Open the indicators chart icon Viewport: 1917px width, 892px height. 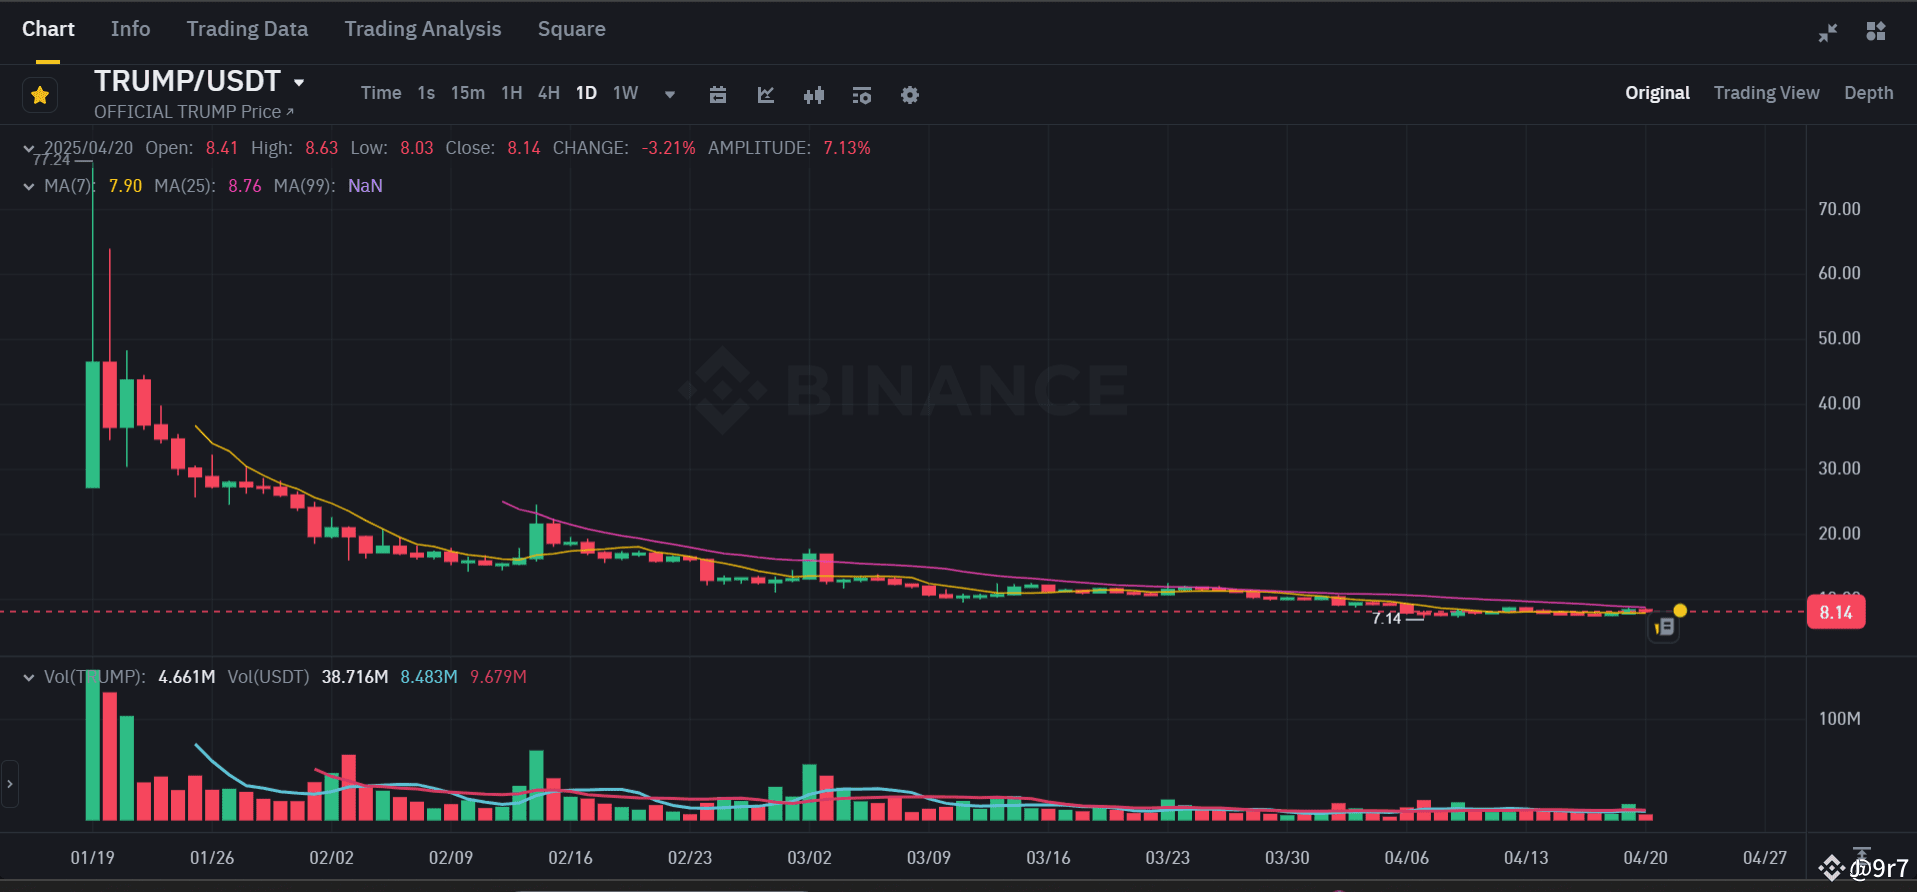click(x=765, y=94)
